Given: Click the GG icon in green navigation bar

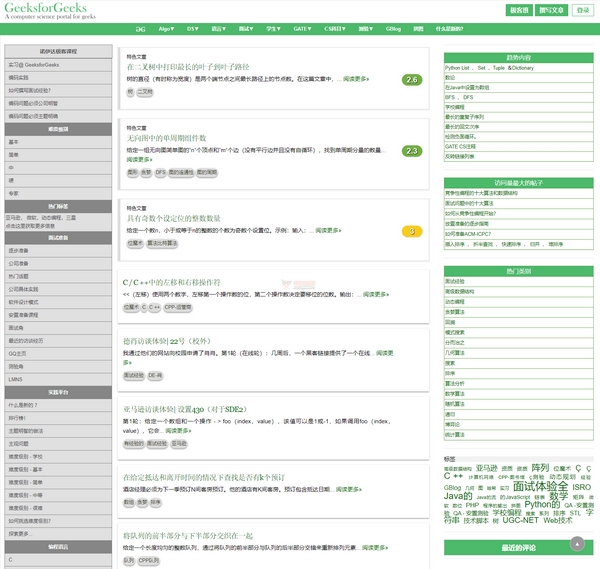Looking at the screenshot, I should (140, 29).
